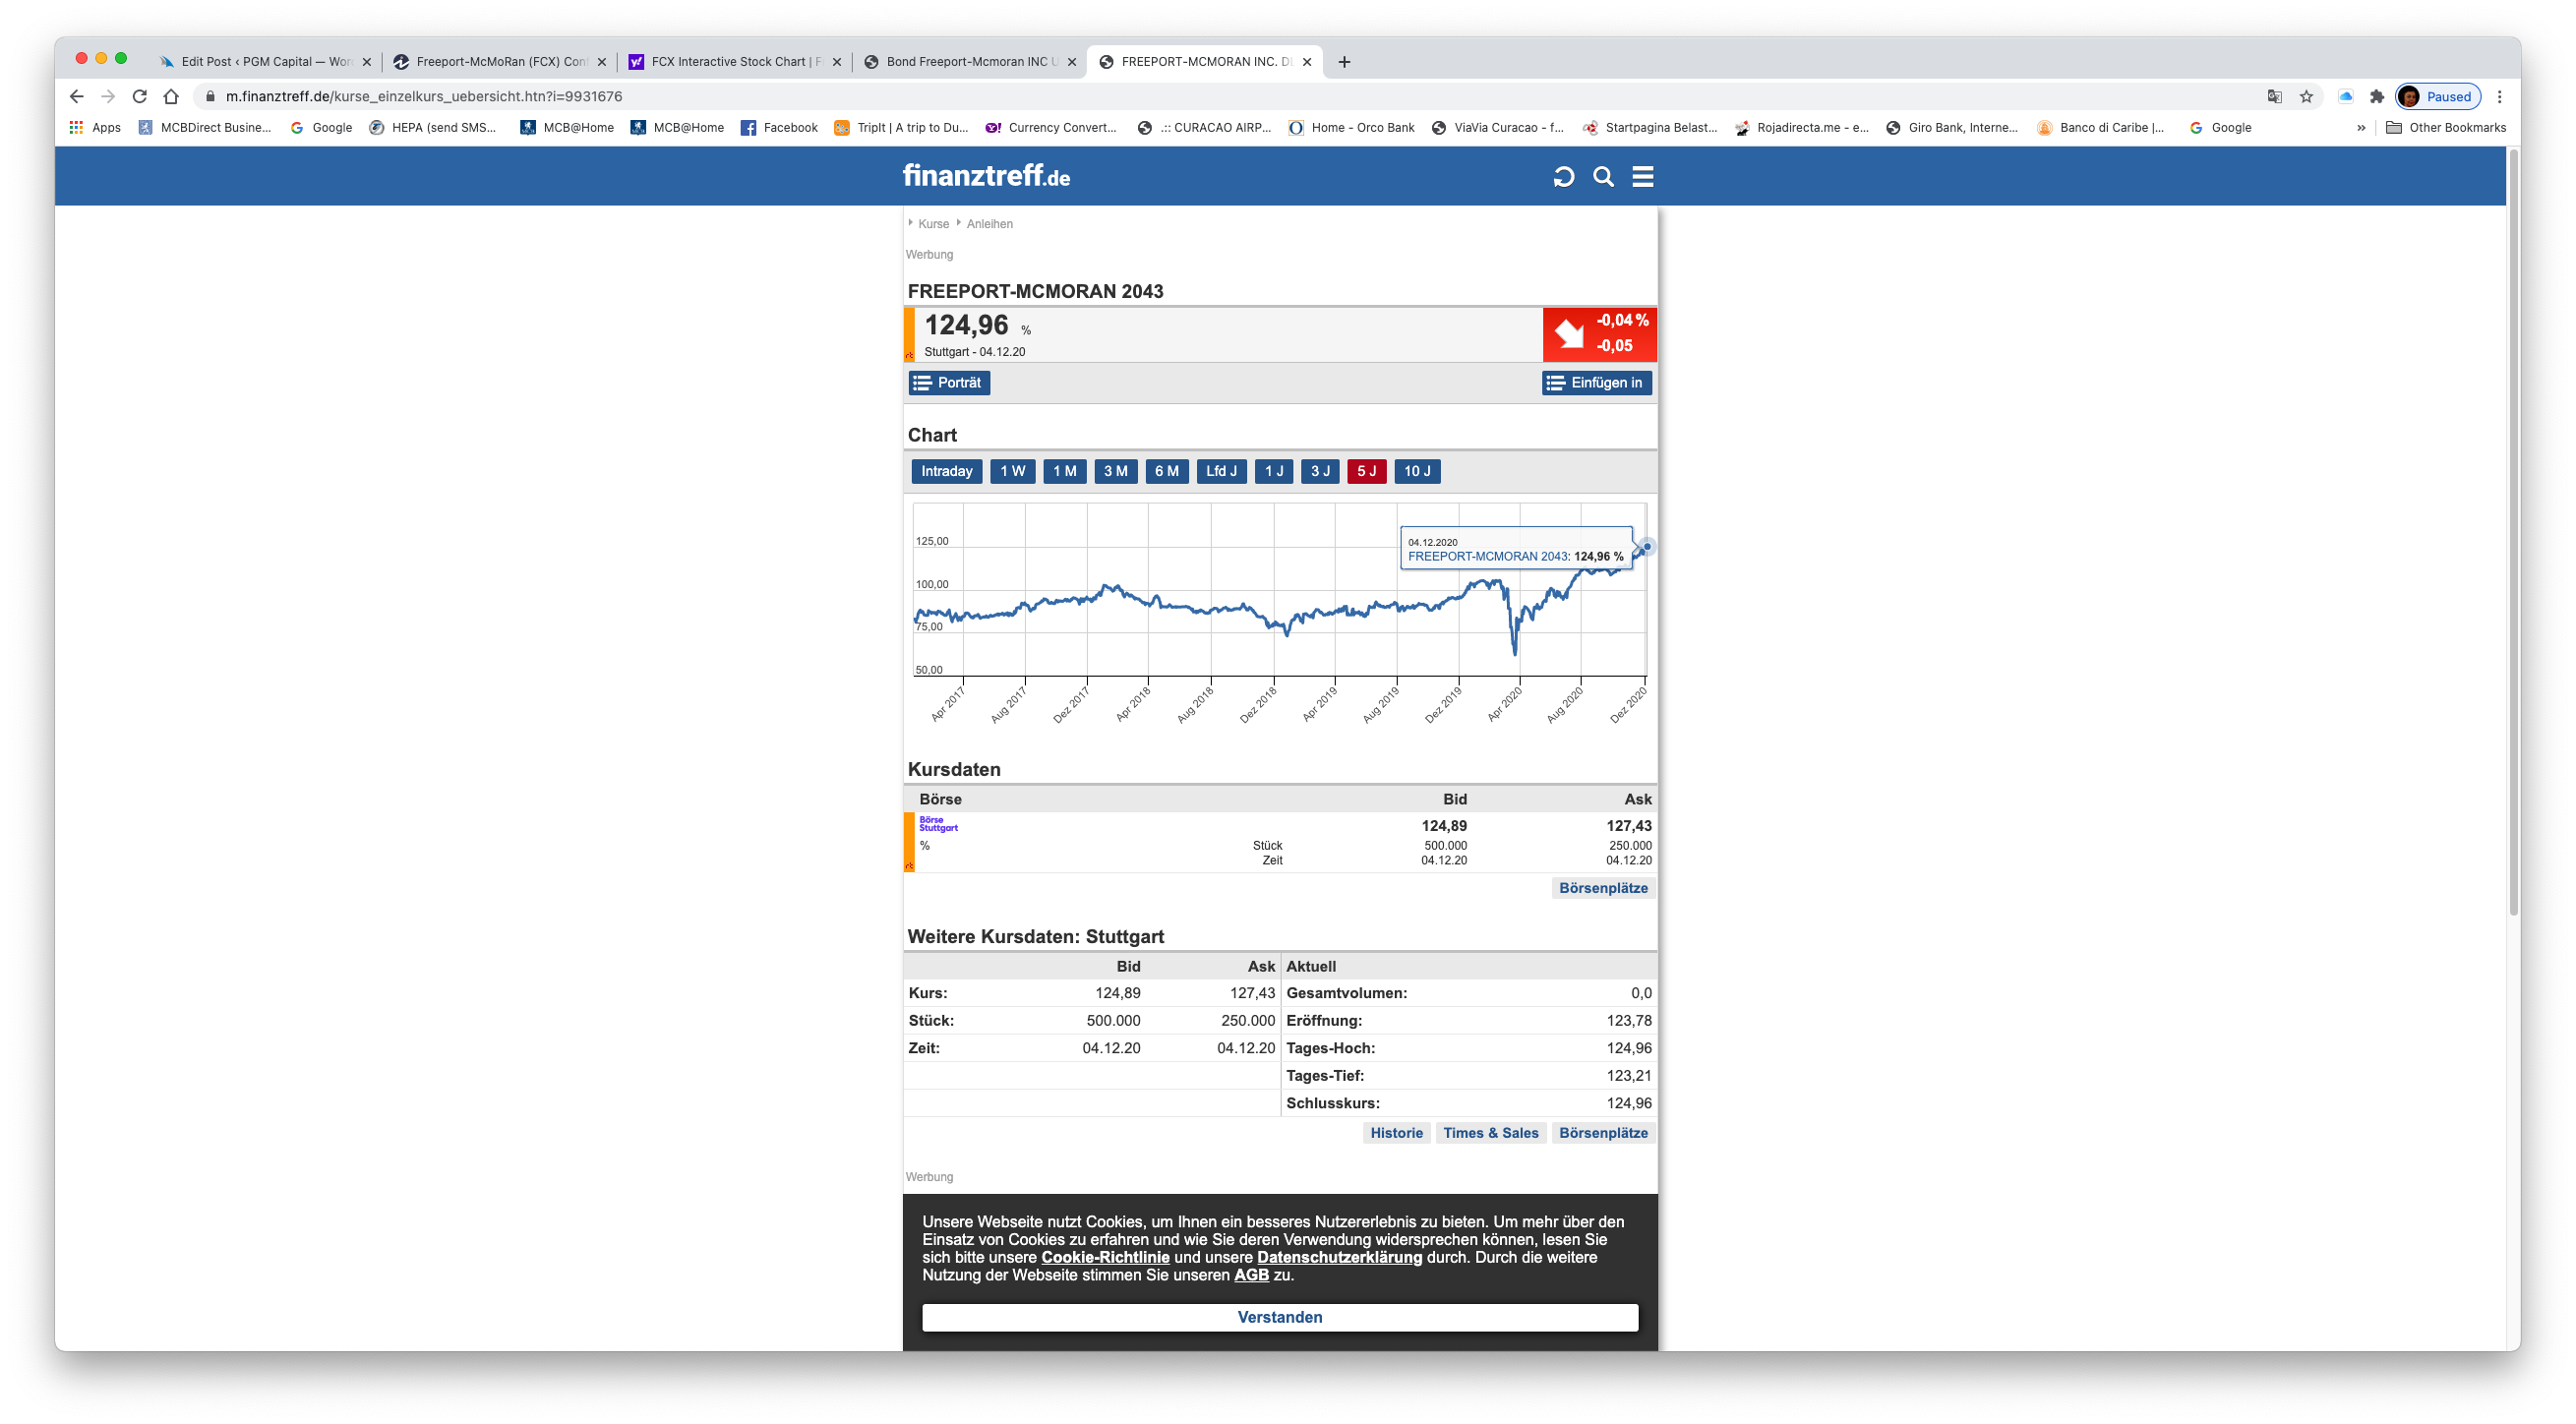This screenshot has width=2576, height=1424.
Task: Open the Cookie-Richtlinie link
Action: click(x=1105, y=1257)
